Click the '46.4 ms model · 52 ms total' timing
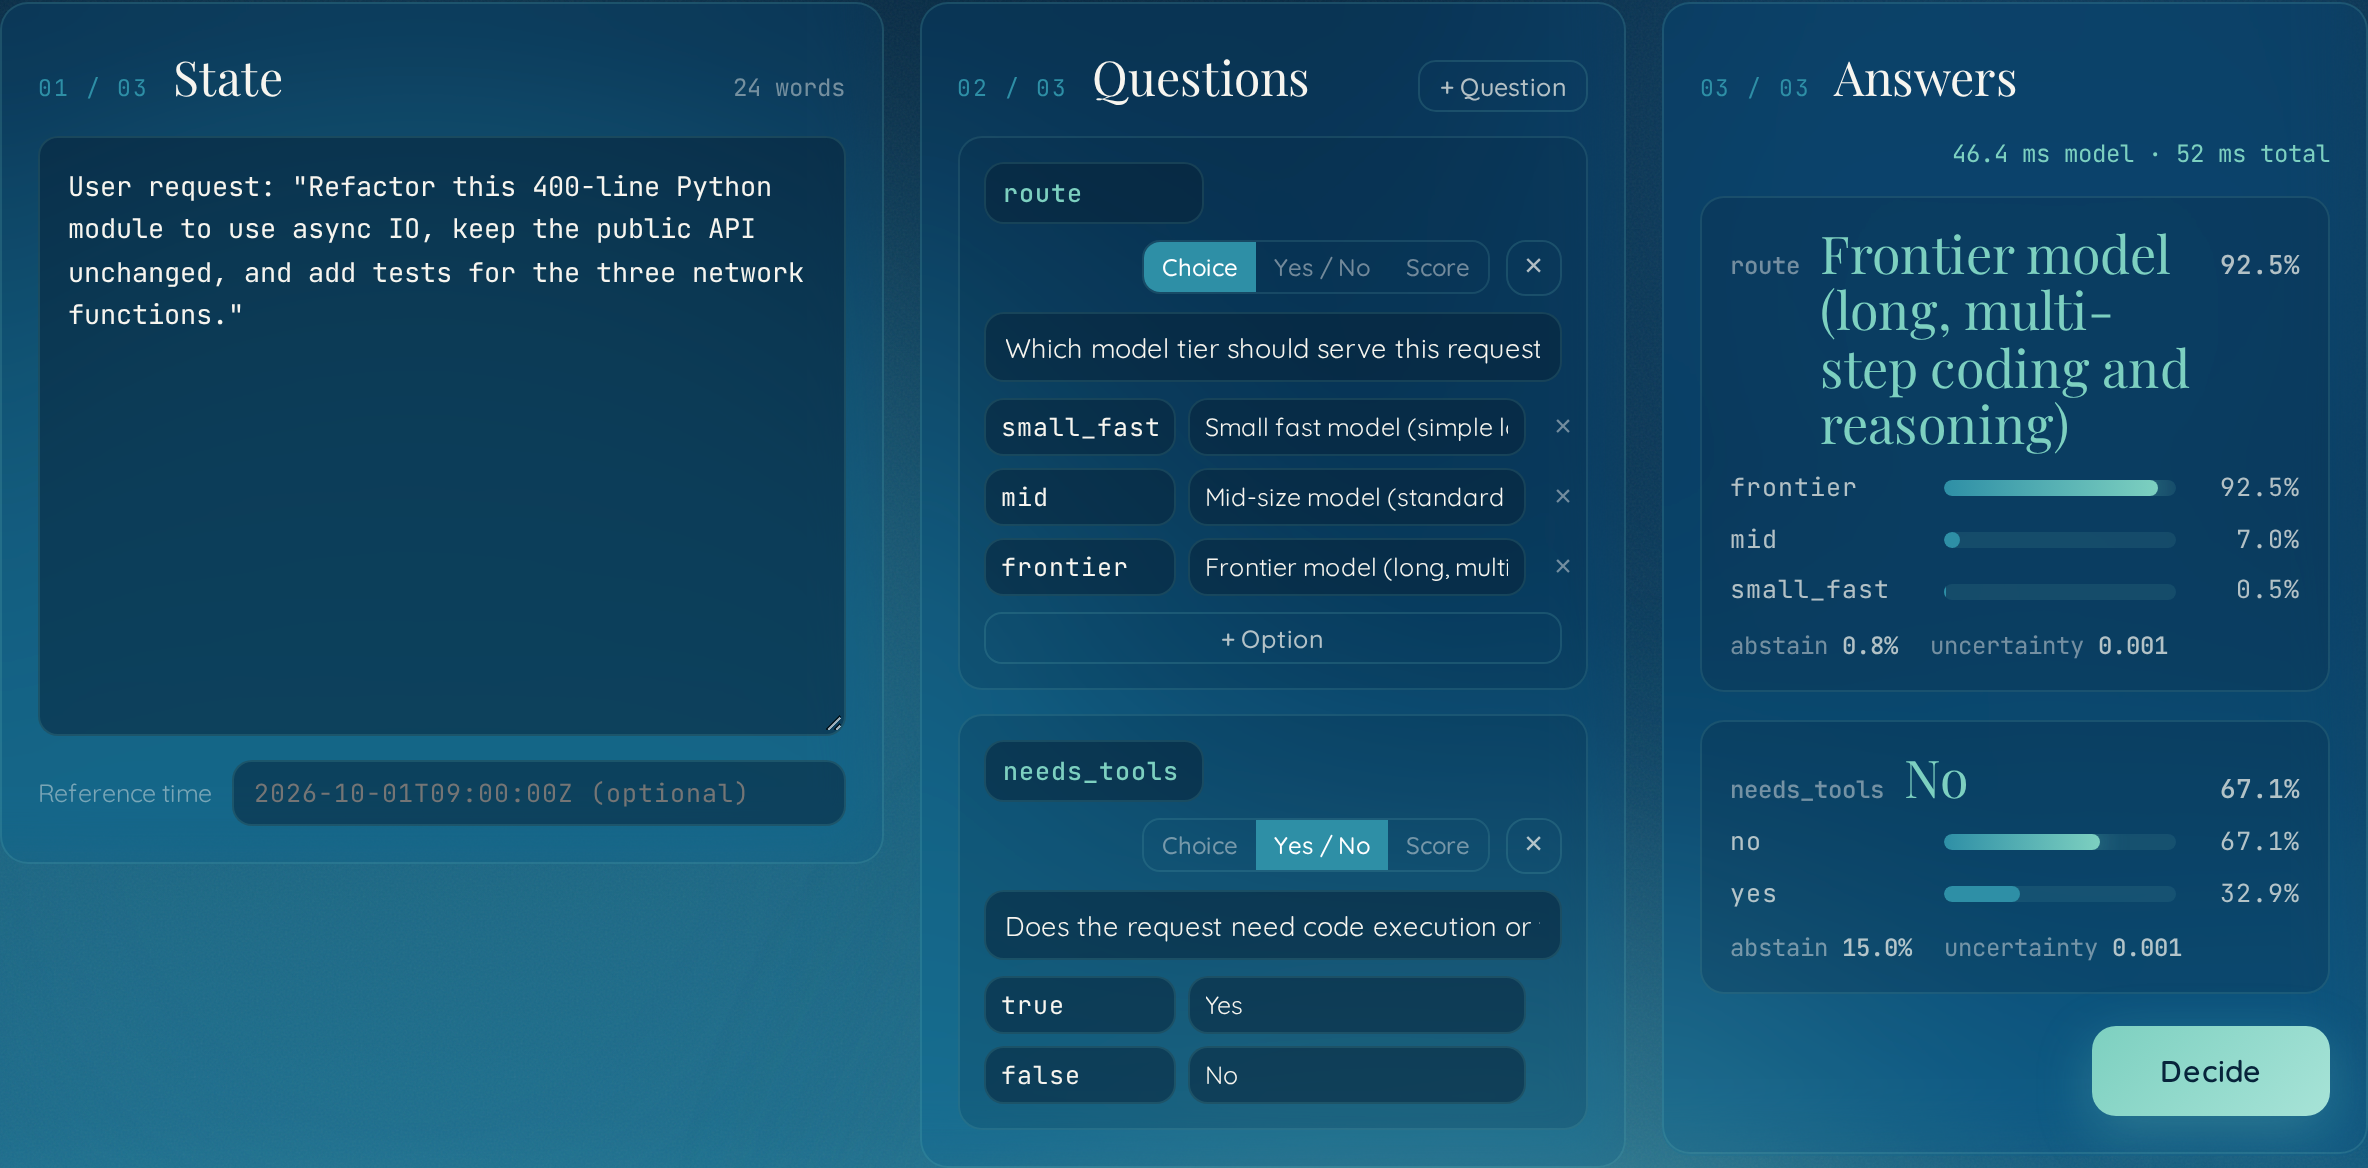Image resolution: width=2368 pixels, height=1168 pixels. 2140,154
